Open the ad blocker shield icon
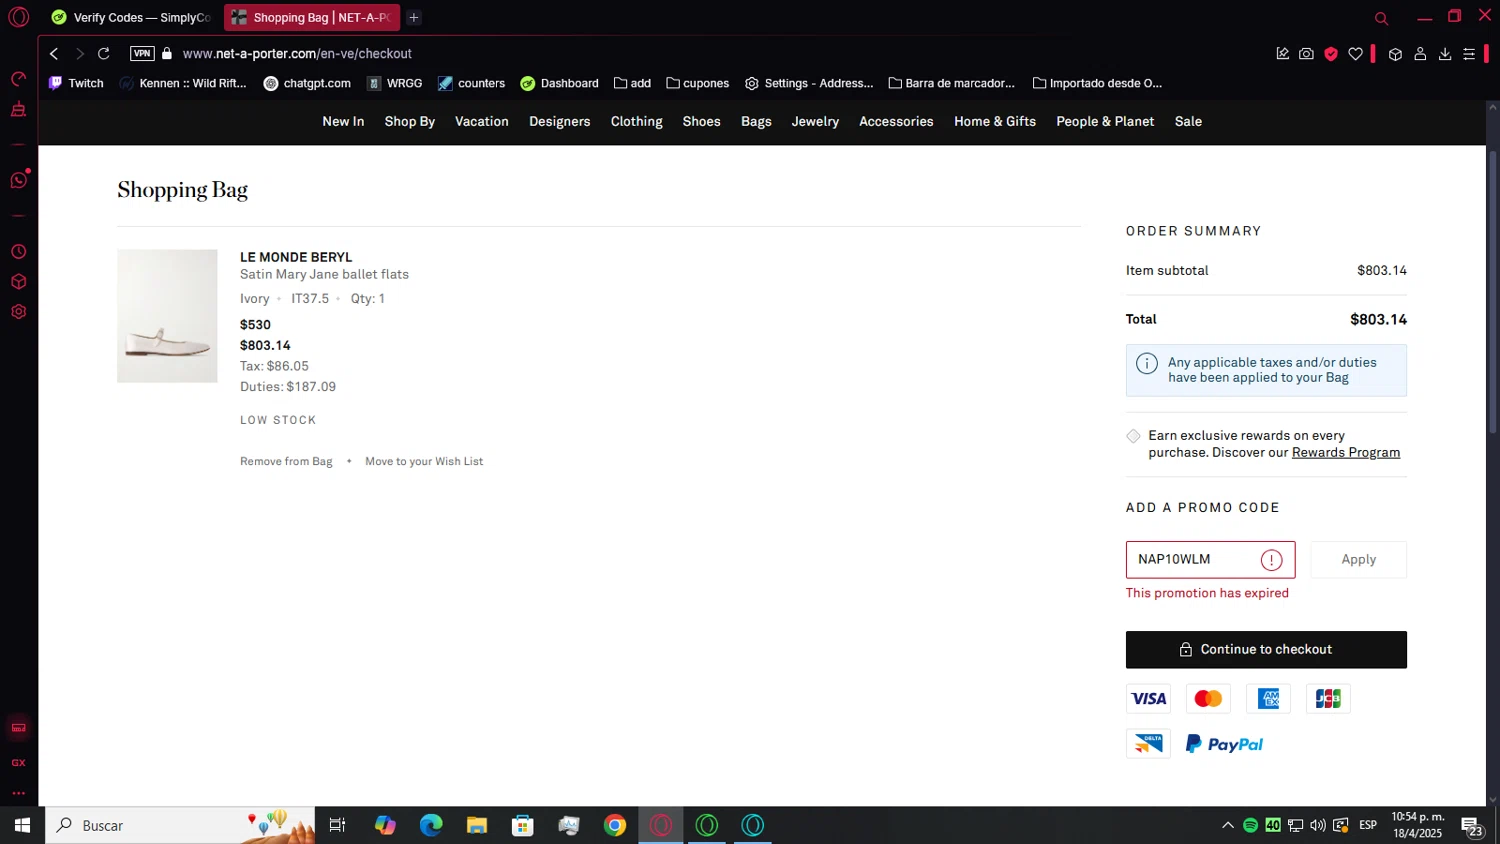The width and height of the screenshot is (1500, 844). tap(1331, 54)
